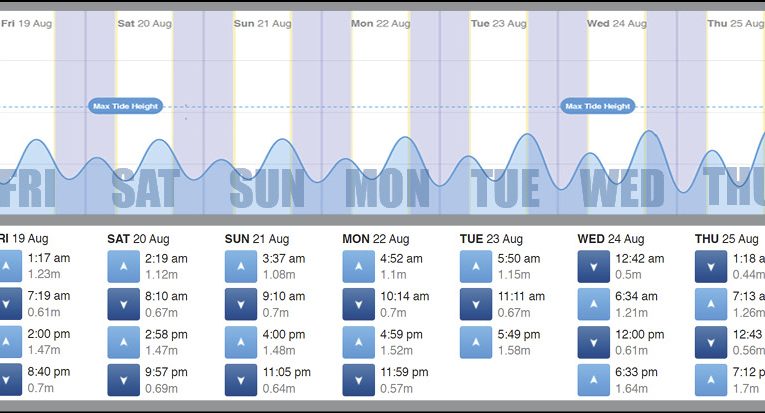Click Wednesday's 12:42 am low tide icon

tap(594, 265)
